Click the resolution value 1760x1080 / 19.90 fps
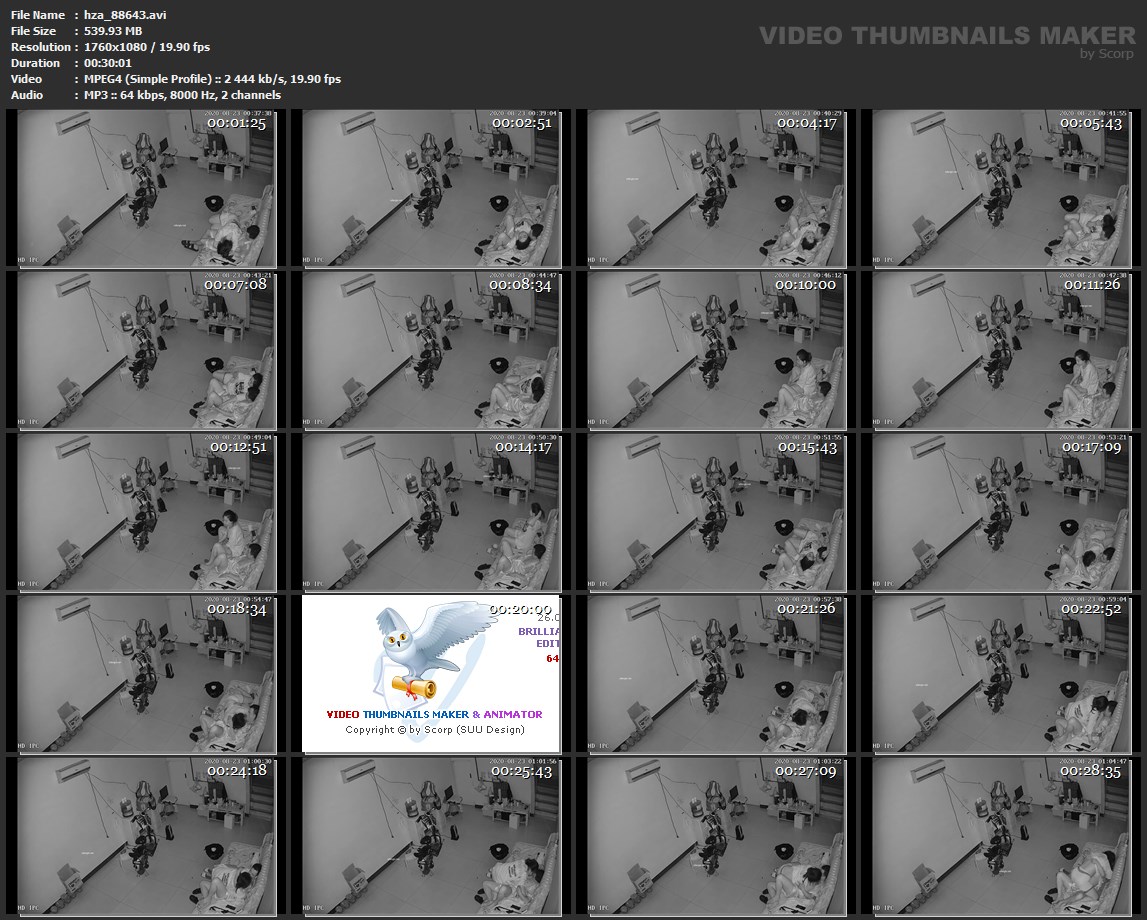The image size is (1147, 920). click(x=147, y=48)
